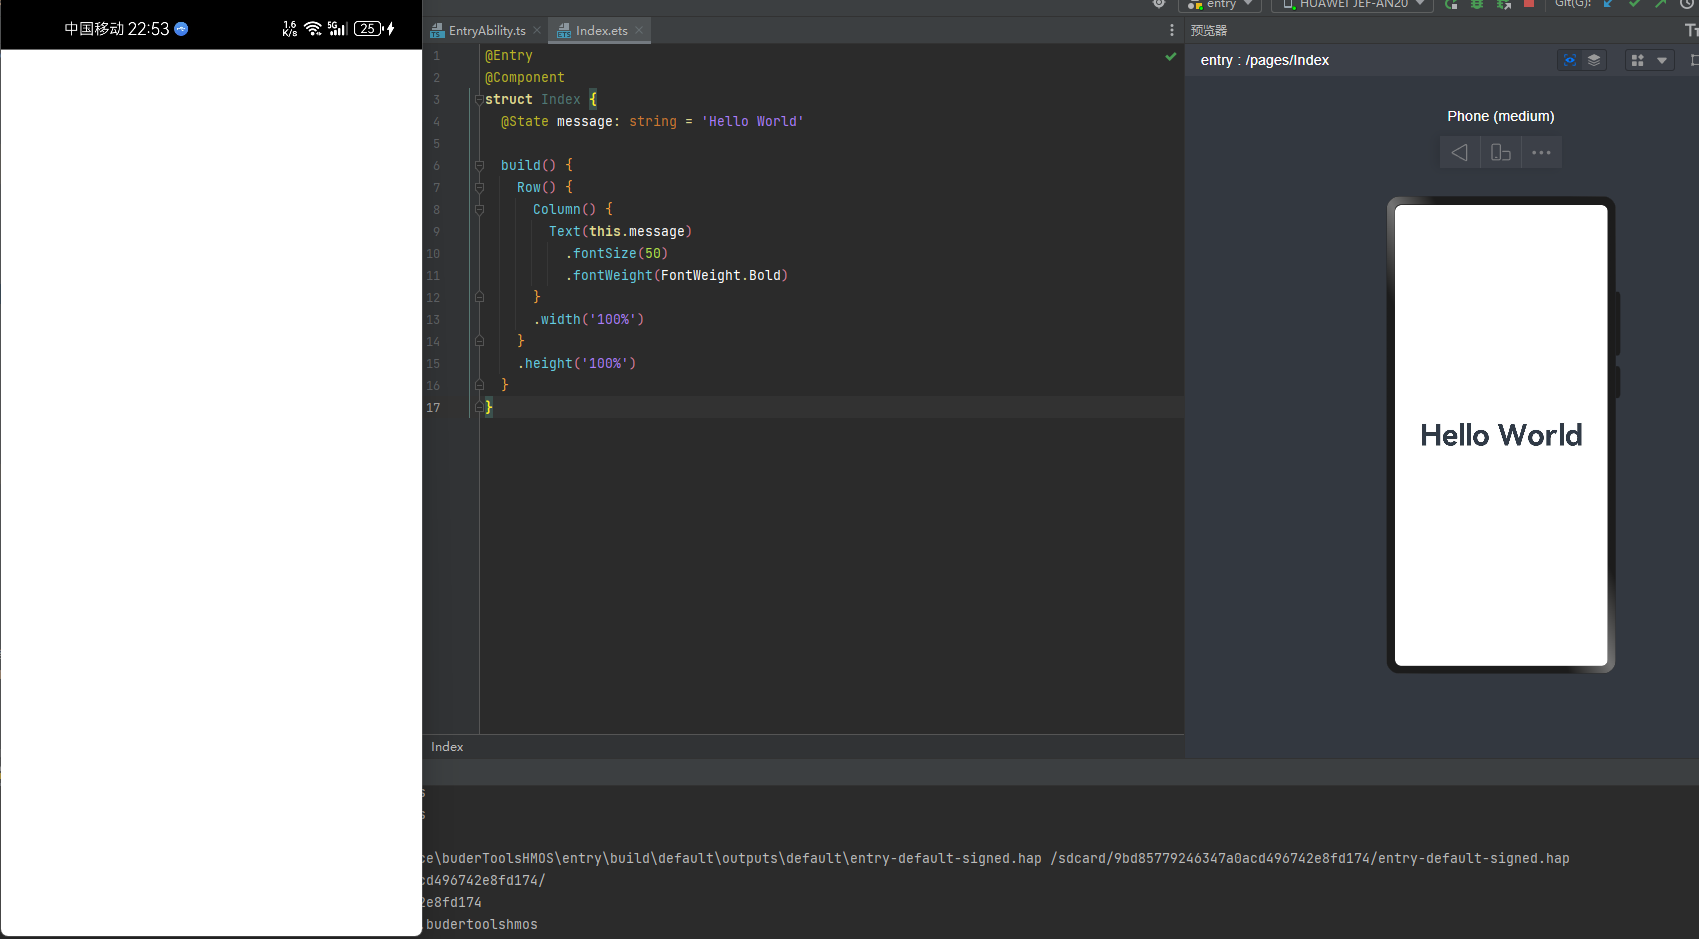
Task: Click fold end marker on line 14
Action: (x=479, y=342)
